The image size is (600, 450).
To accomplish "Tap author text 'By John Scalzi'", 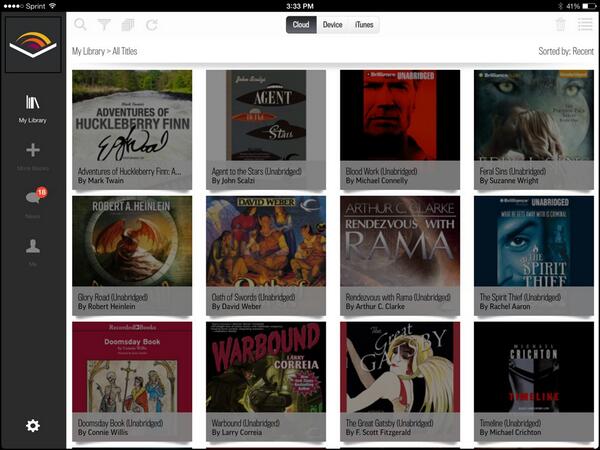I will (x=233, y=181).
